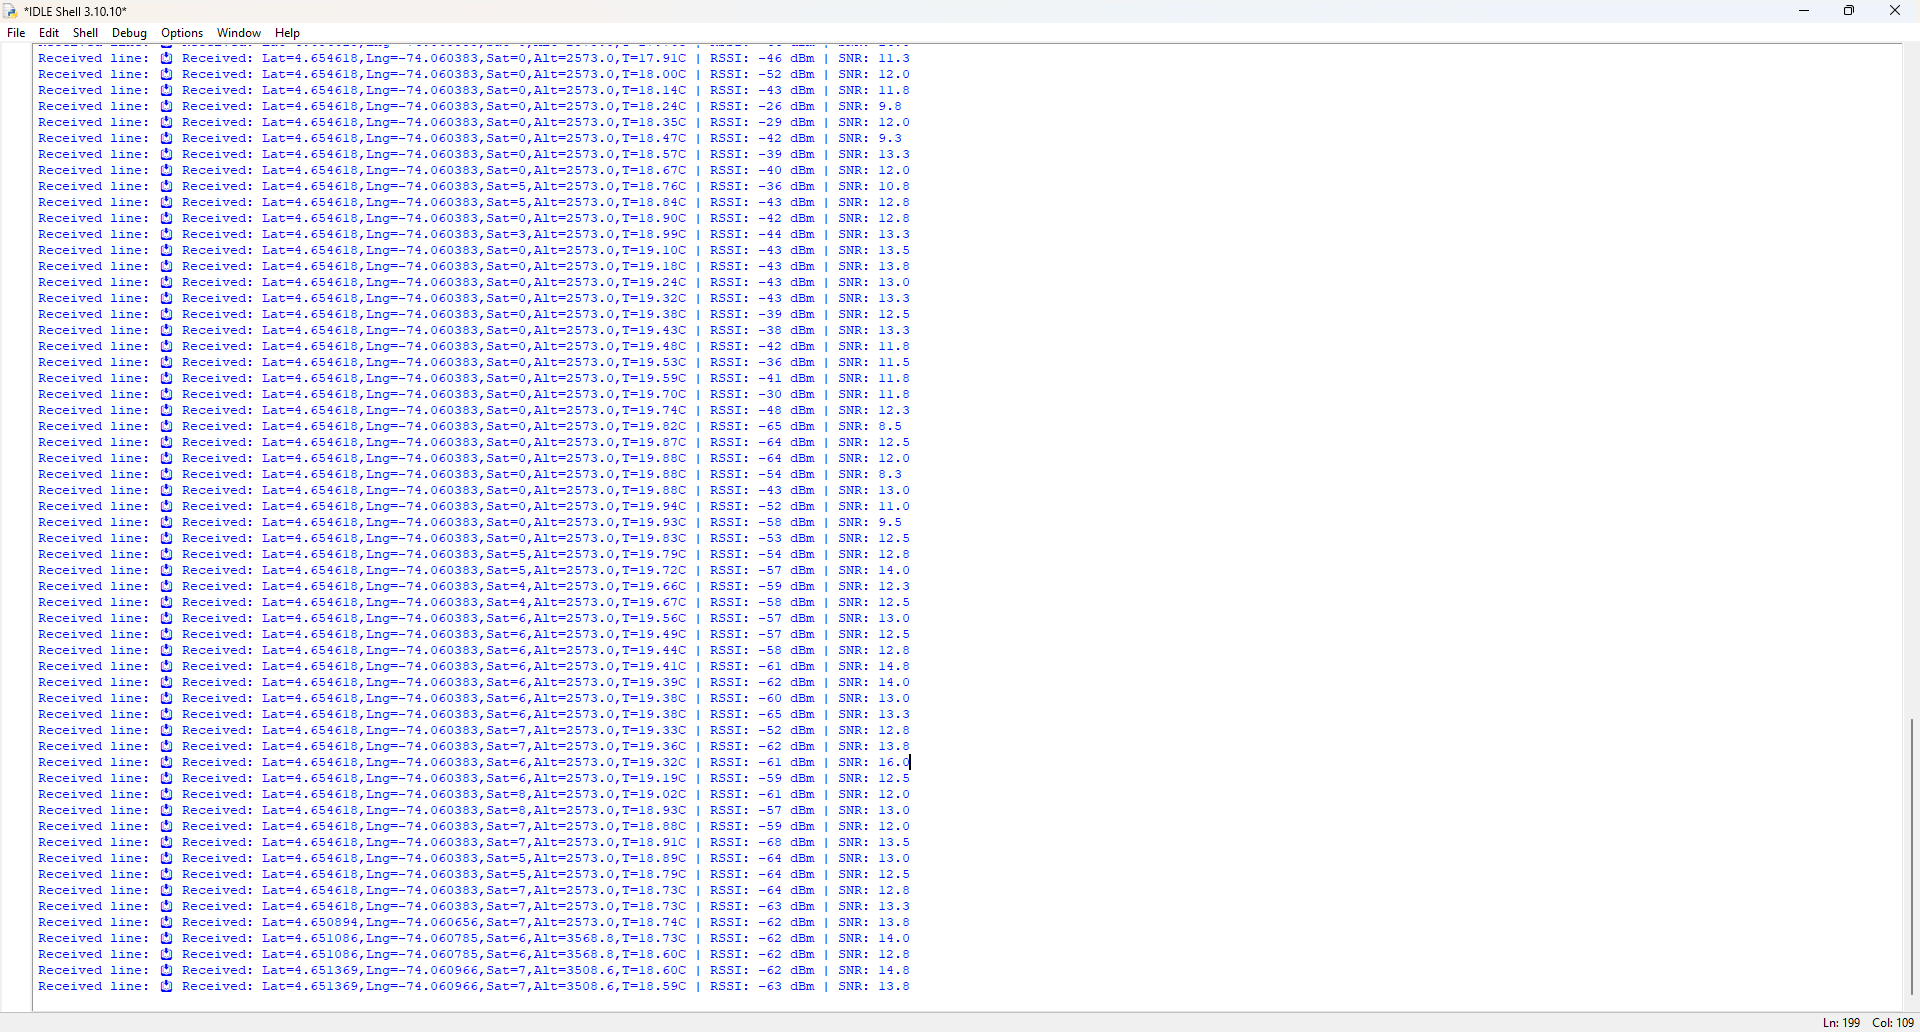
Task: Click the 'T=19.18C' temperature value
Action: pyautogui.click(x=654, y=266)
